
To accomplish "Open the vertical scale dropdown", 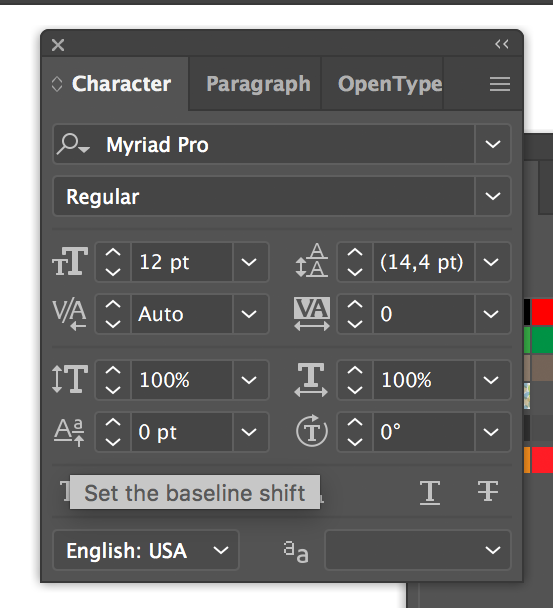I will (x=249, y=380).
